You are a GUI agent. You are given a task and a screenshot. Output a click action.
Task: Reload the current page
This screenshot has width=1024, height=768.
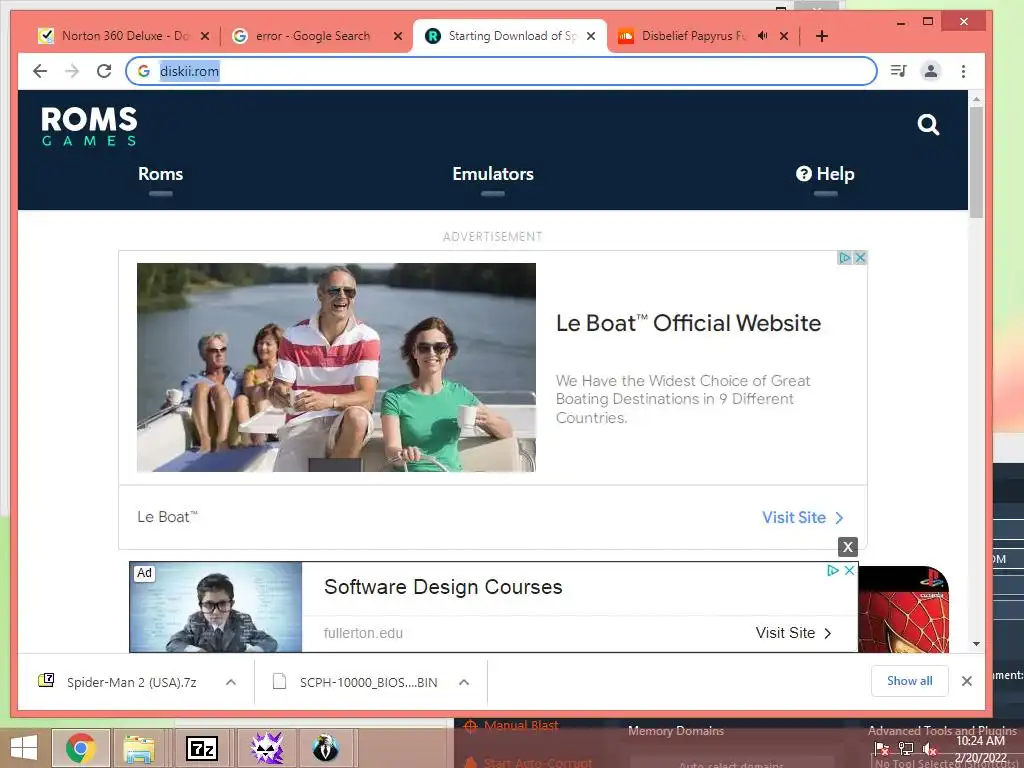point(104,71)
